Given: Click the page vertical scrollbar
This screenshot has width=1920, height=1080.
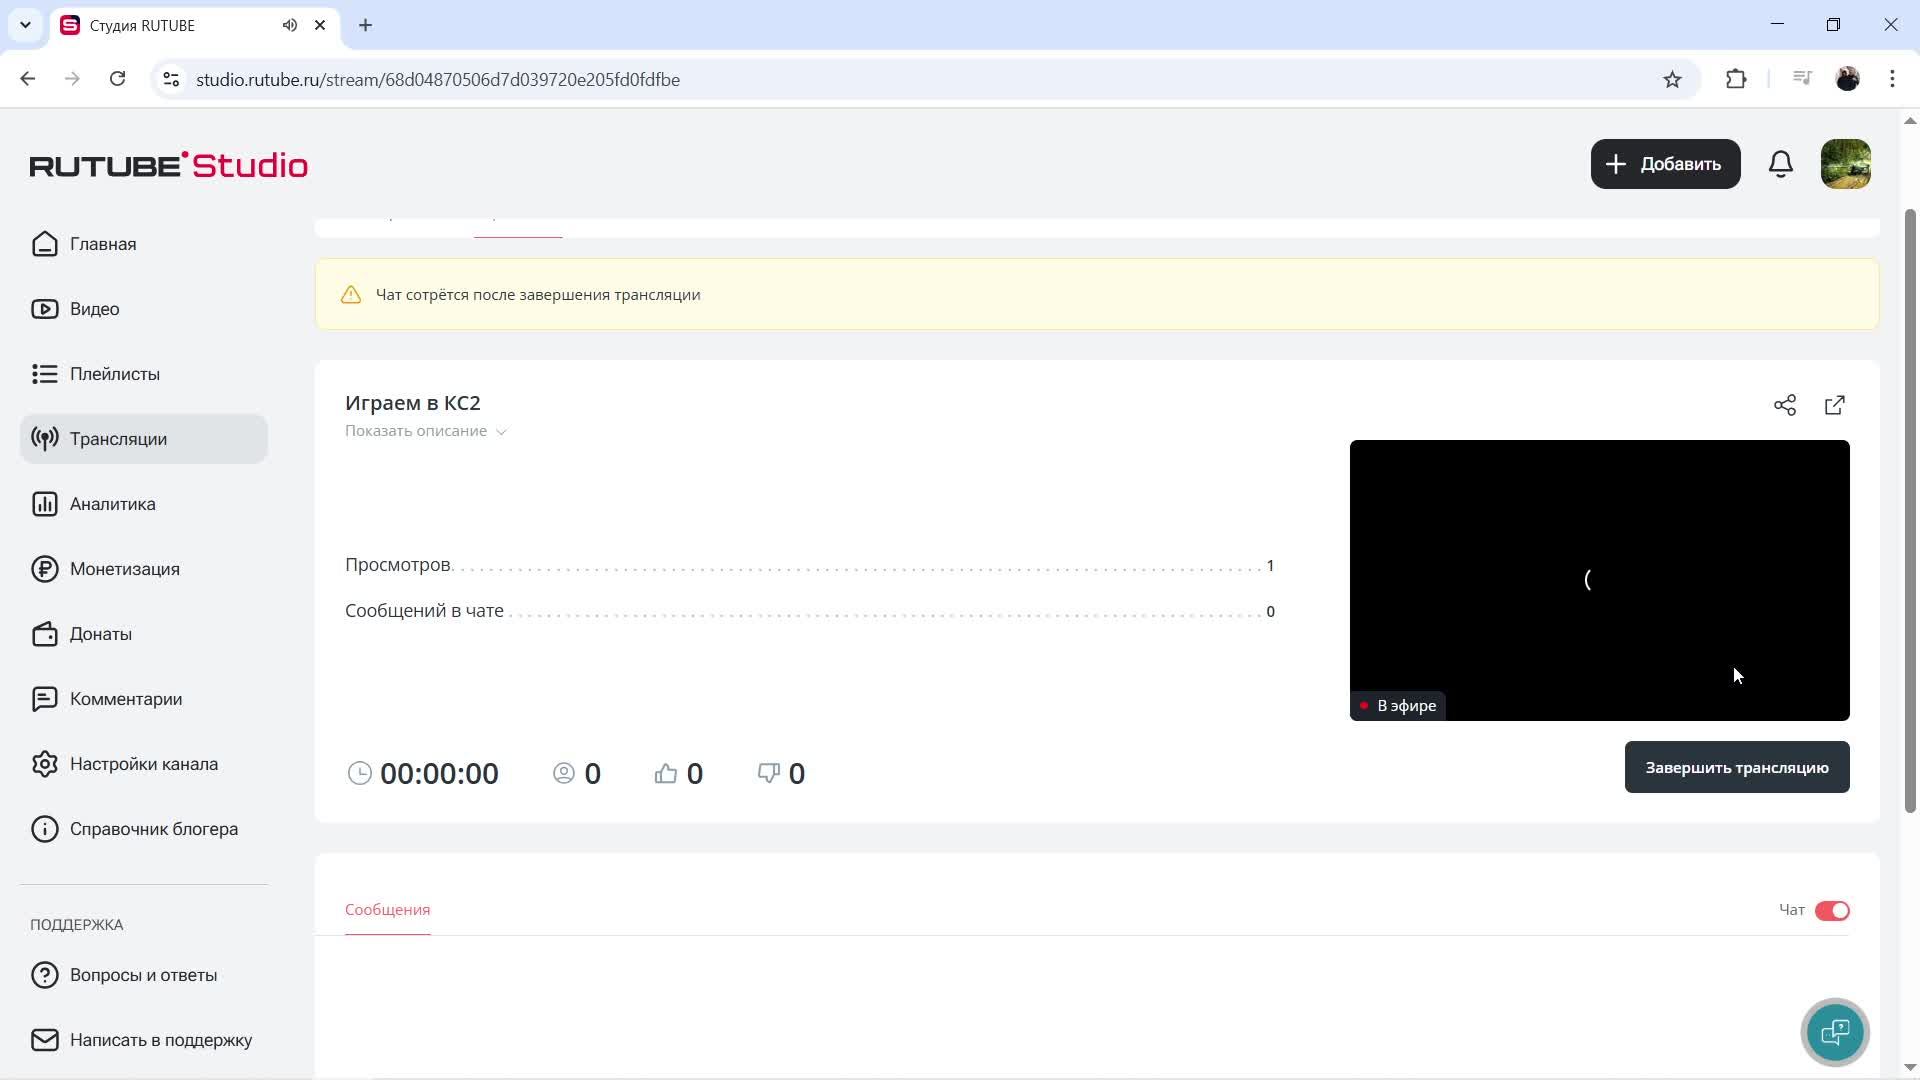Looking at the screenshot, I should coord(1910,510).
